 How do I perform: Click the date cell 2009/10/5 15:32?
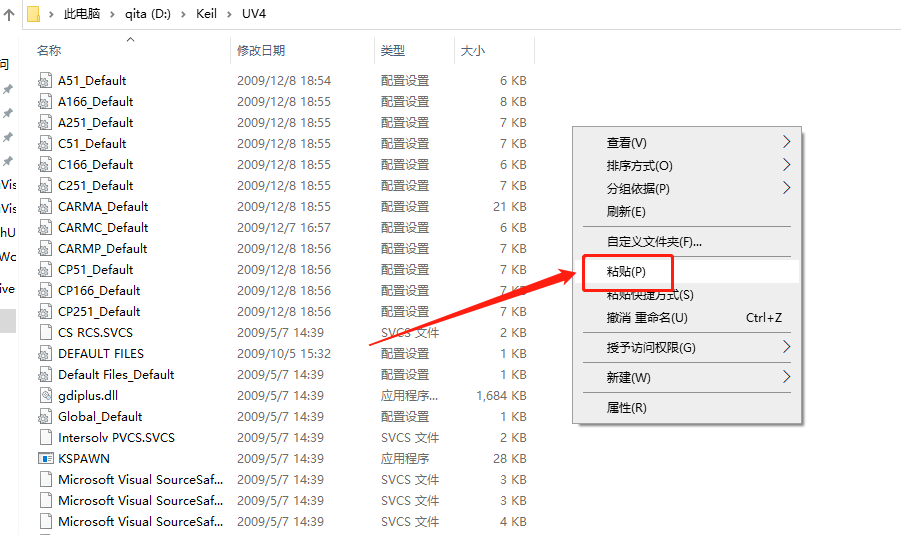click(x=284, y=353)
